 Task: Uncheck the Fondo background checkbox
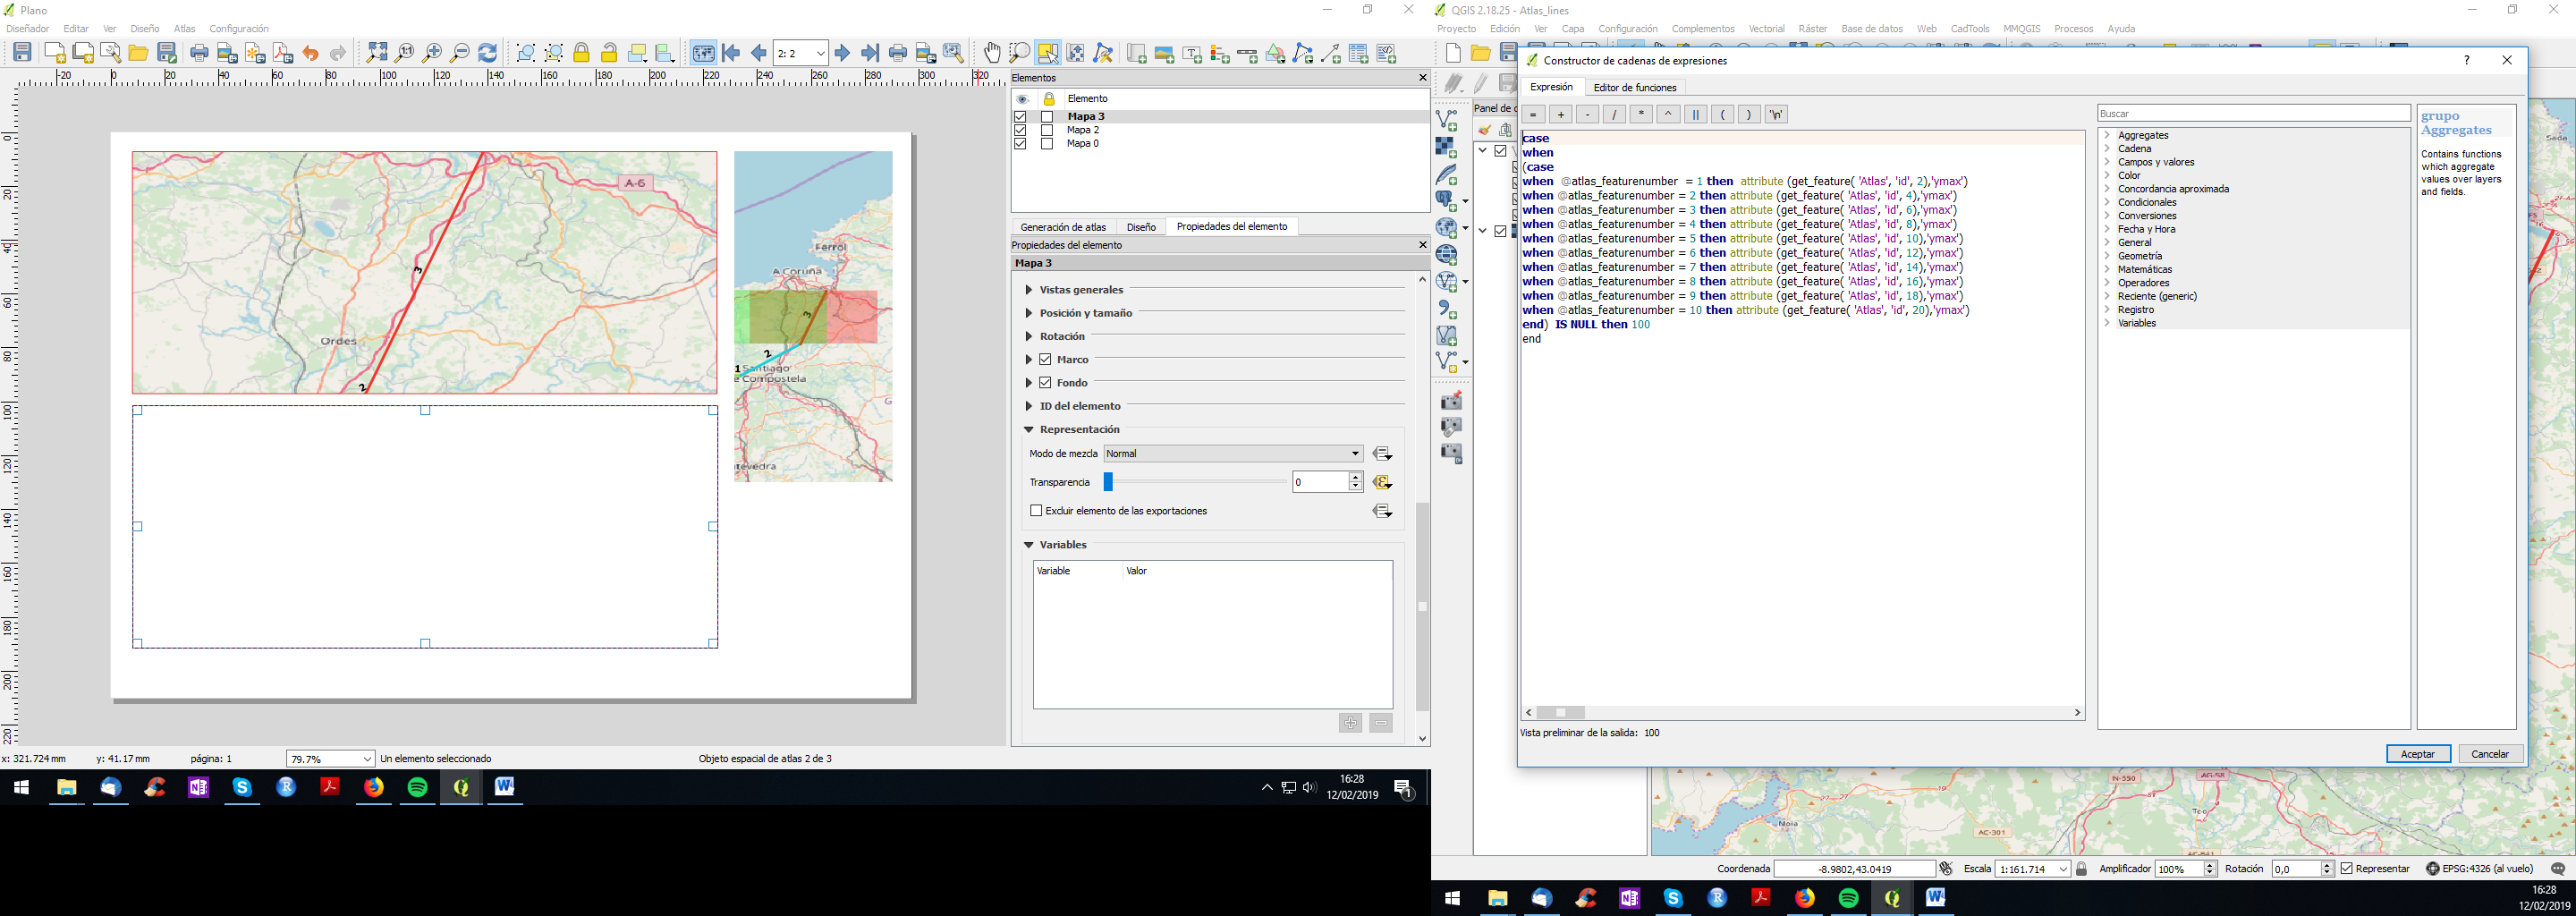click(1045, 383)
